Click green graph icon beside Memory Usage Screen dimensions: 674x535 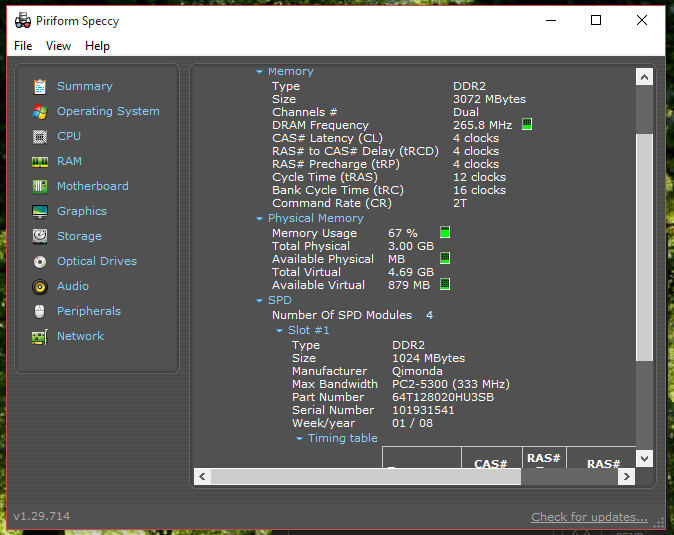pos(445,232)
